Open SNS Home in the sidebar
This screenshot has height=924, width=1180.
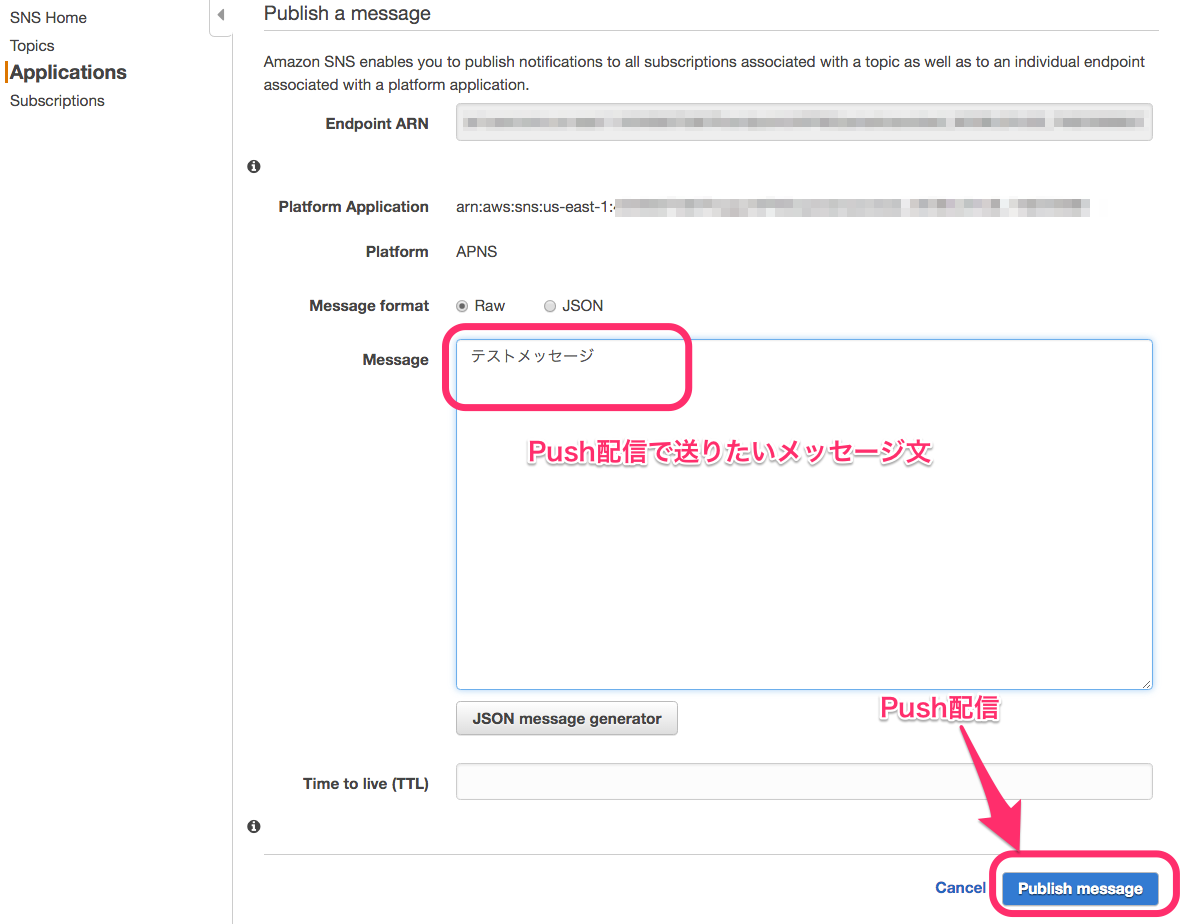[x=48, y=17]
